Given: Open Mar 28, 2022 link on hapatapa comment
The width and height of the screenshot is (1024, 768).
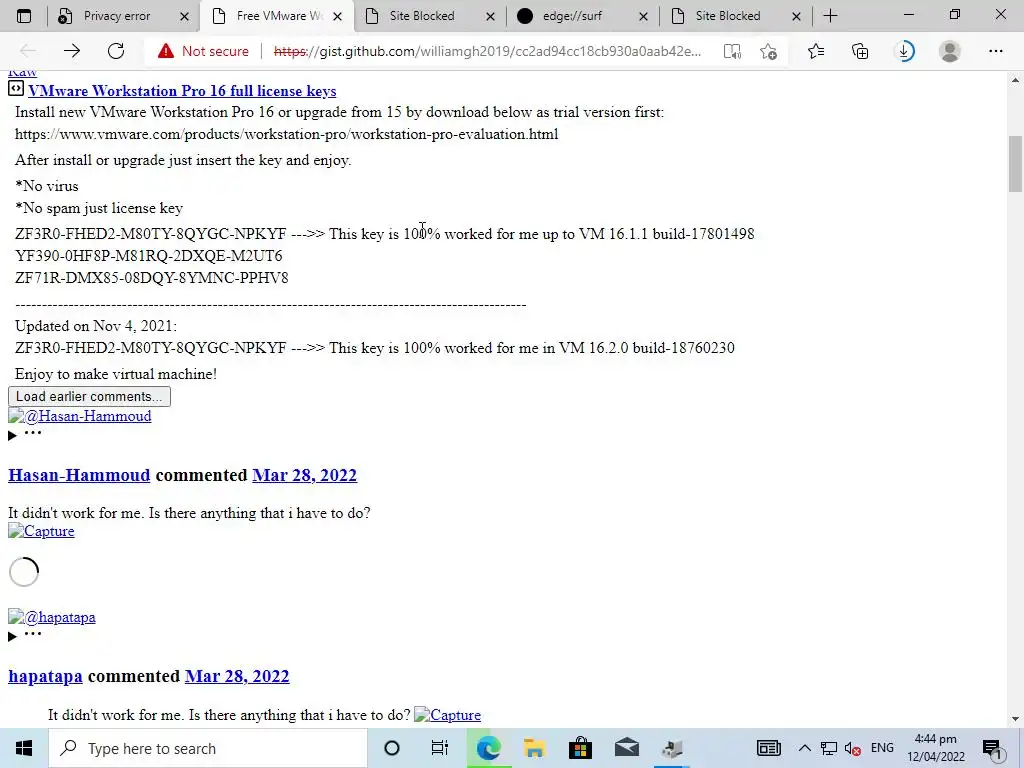Looking at the screenshot, I should tap(237, 676).
